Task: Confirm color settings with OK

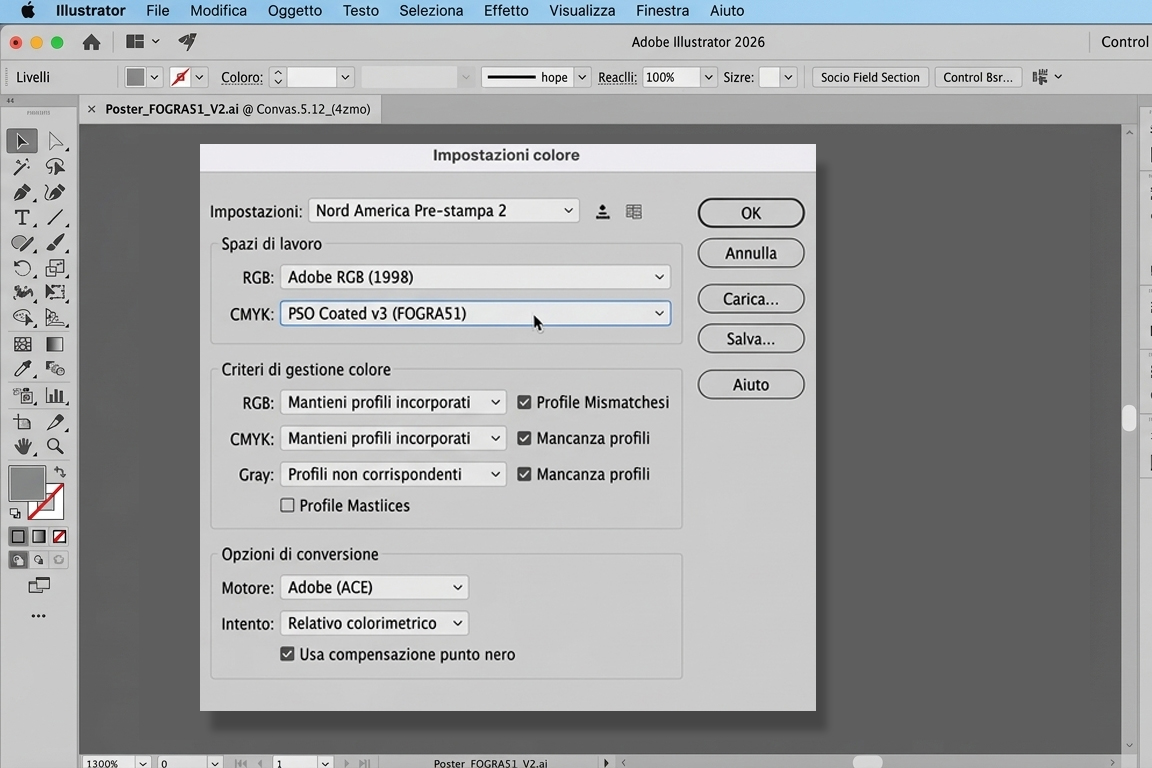Action: 751,213
